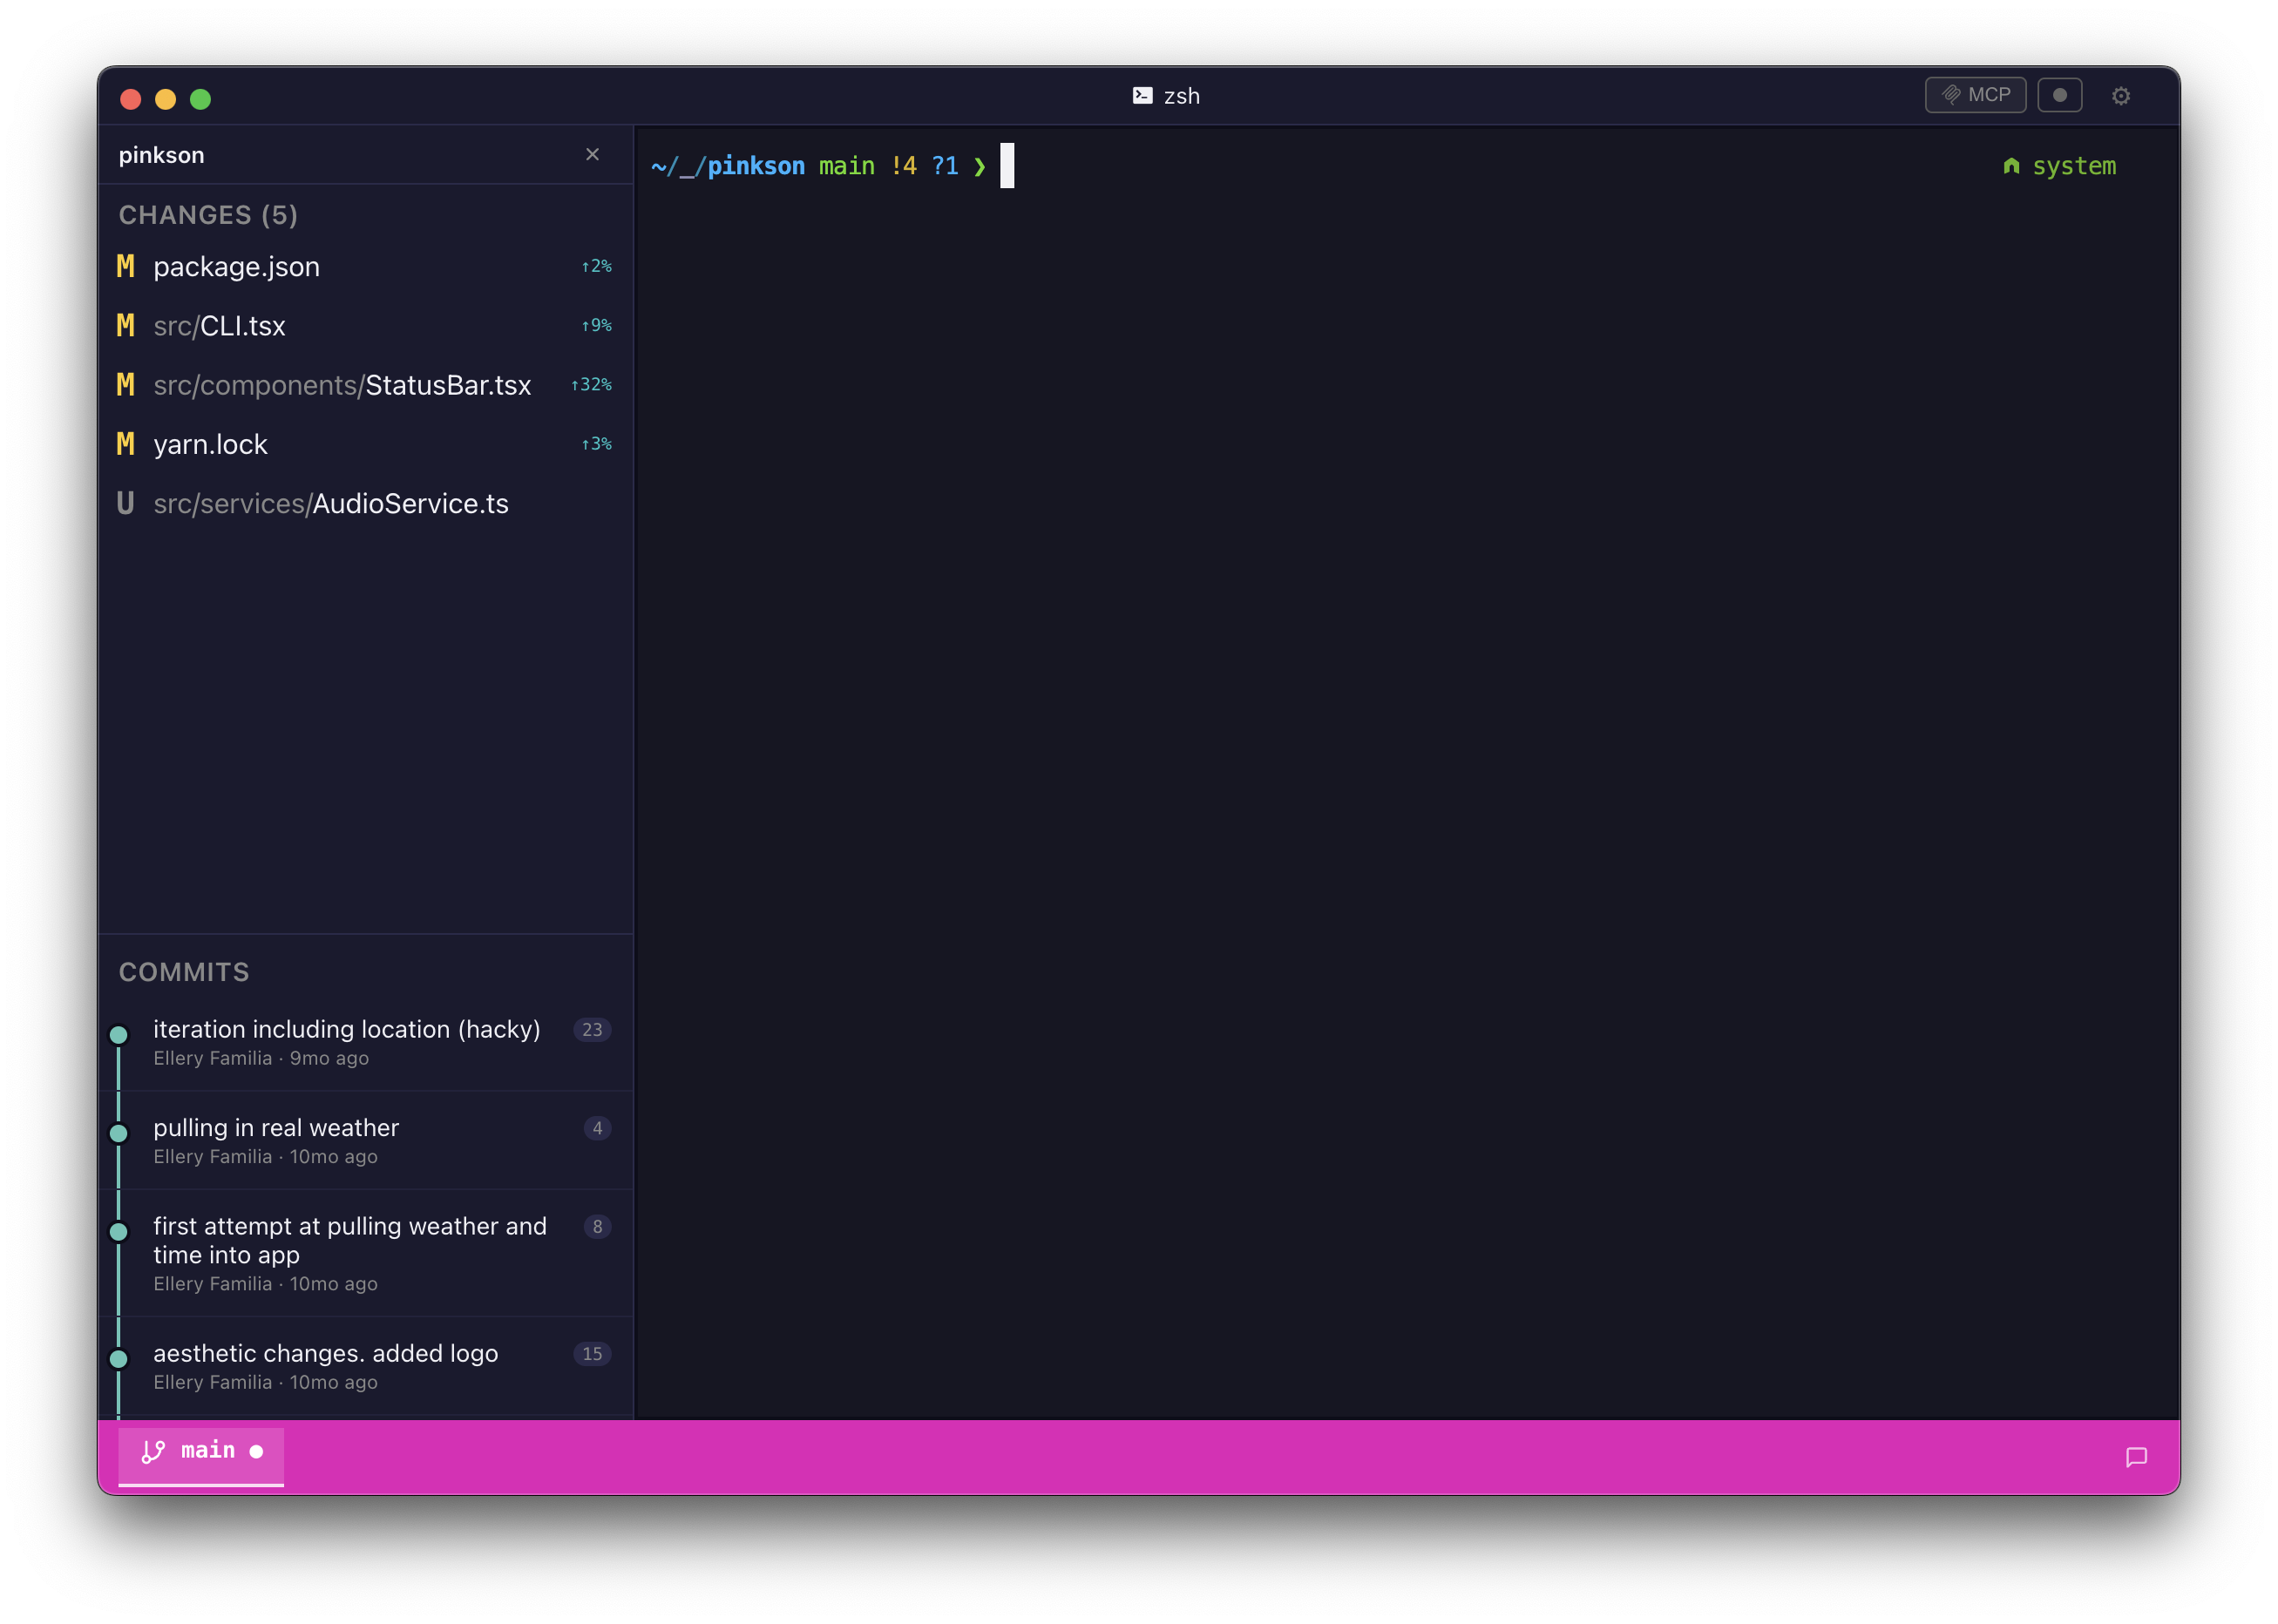
Task: Open the StatusBar.tsx change entry
Action: (342, 385)
